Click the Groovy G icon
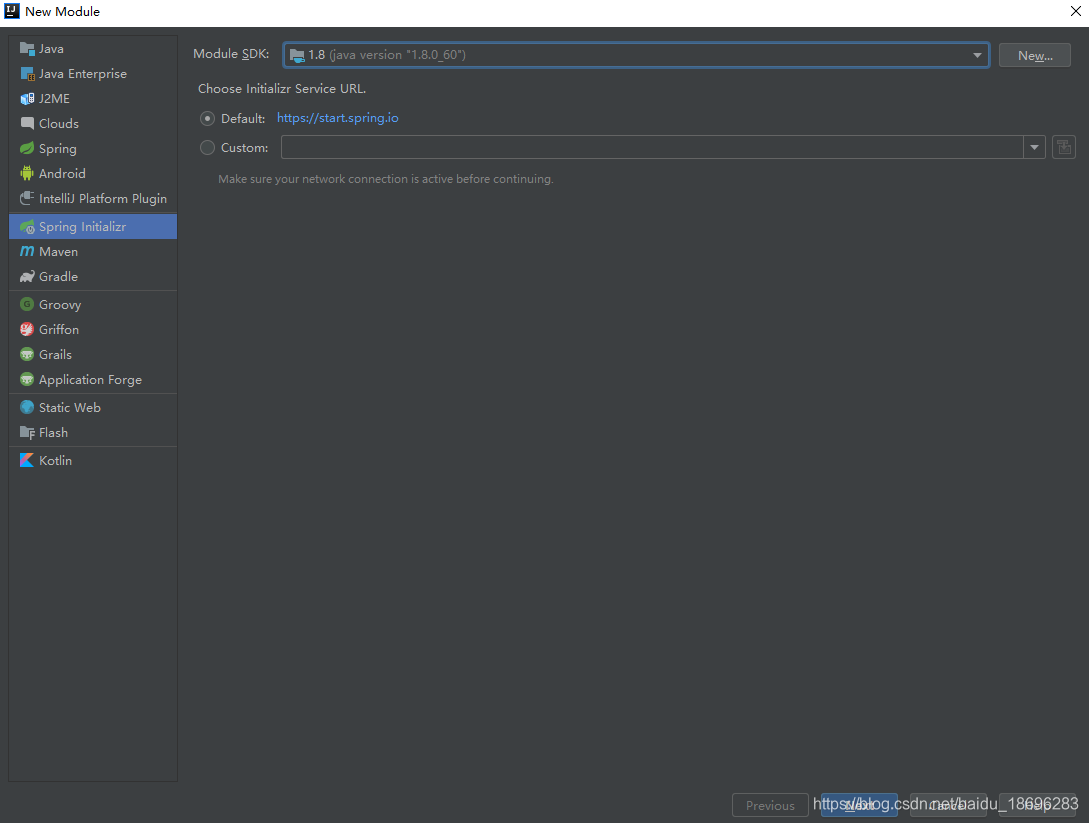Image resolution: width=1089 pixels, height=823 pixels. pyautogui.click(x=27, y=304)
